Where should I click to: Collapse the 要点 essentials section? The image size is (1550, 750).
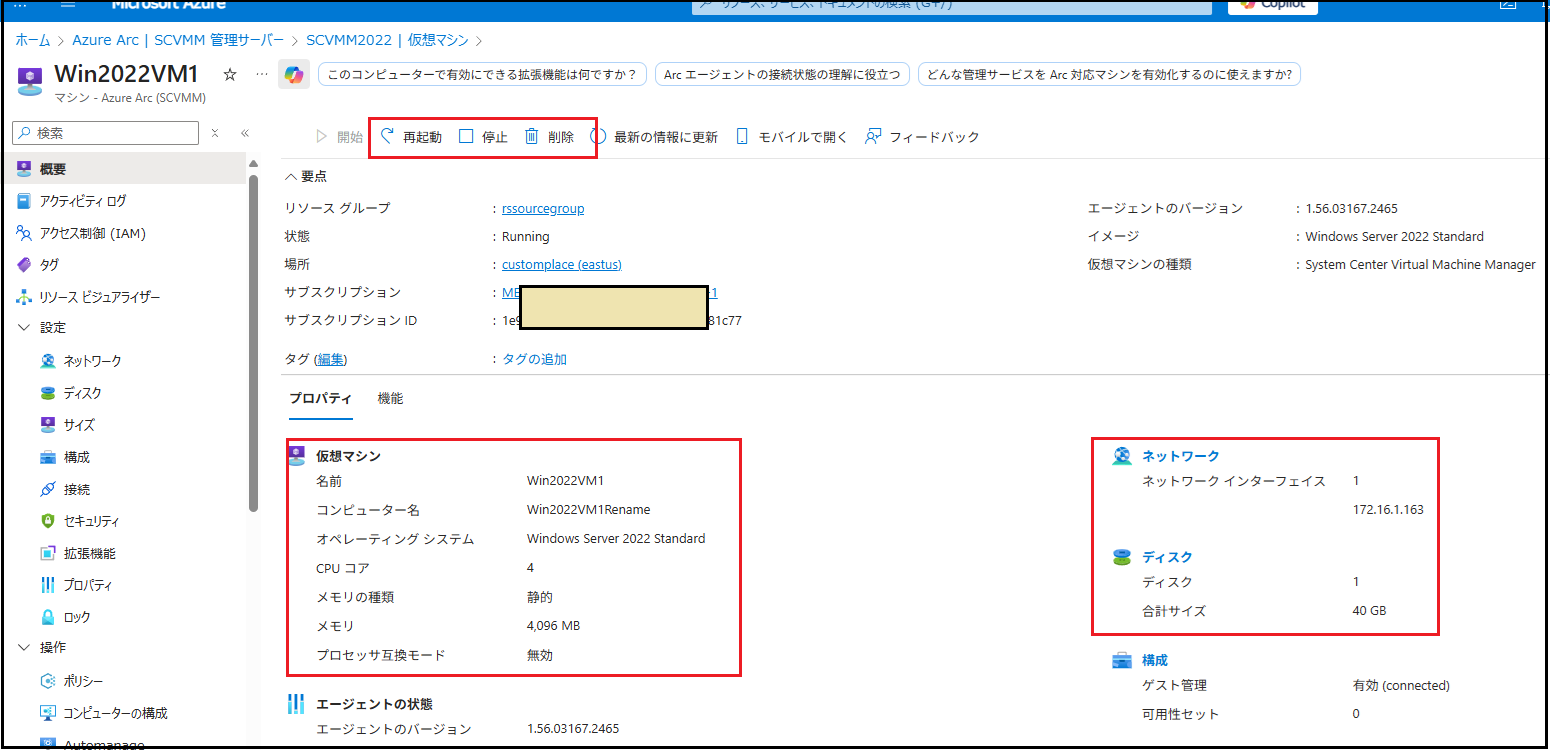291,176
